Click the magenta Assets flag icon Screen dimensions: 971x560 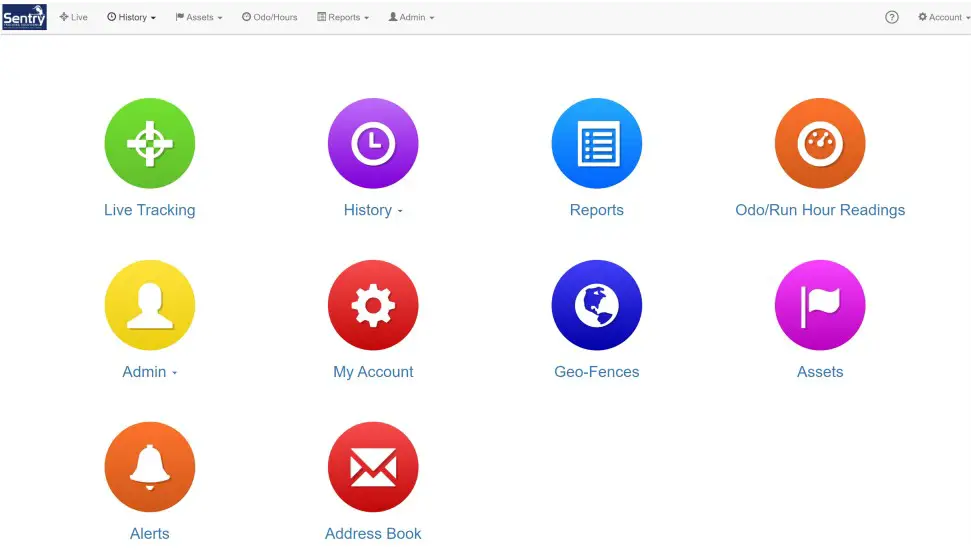[x=820, y=305]
